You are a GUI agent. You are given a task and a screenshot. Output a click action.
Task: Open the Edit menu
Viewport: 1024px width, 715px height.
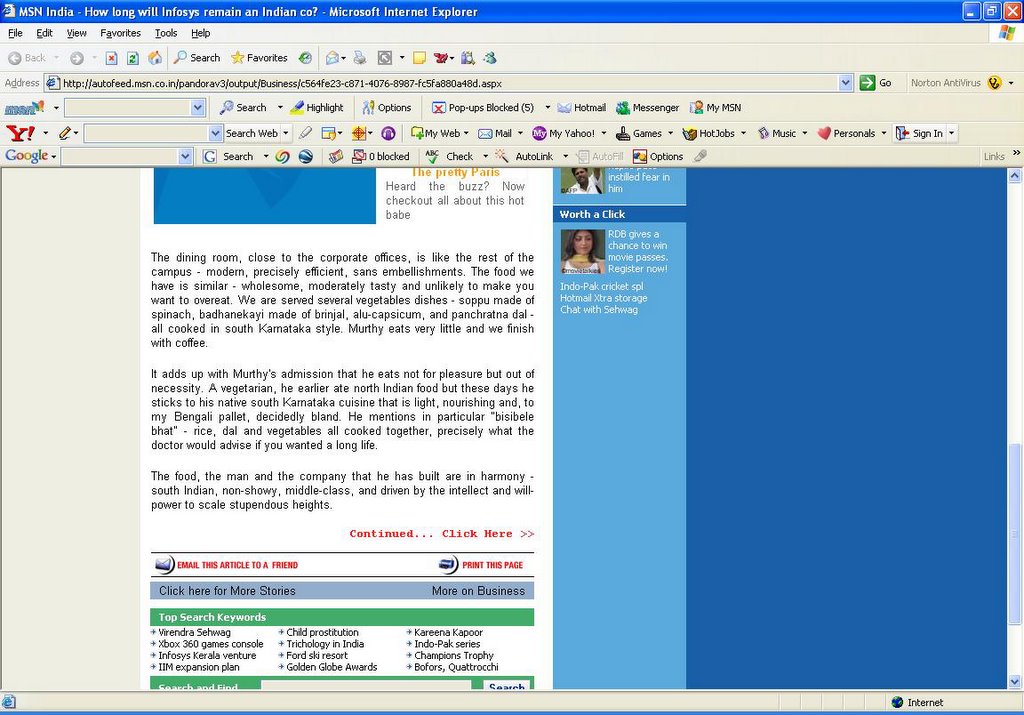tap(44, 33)
